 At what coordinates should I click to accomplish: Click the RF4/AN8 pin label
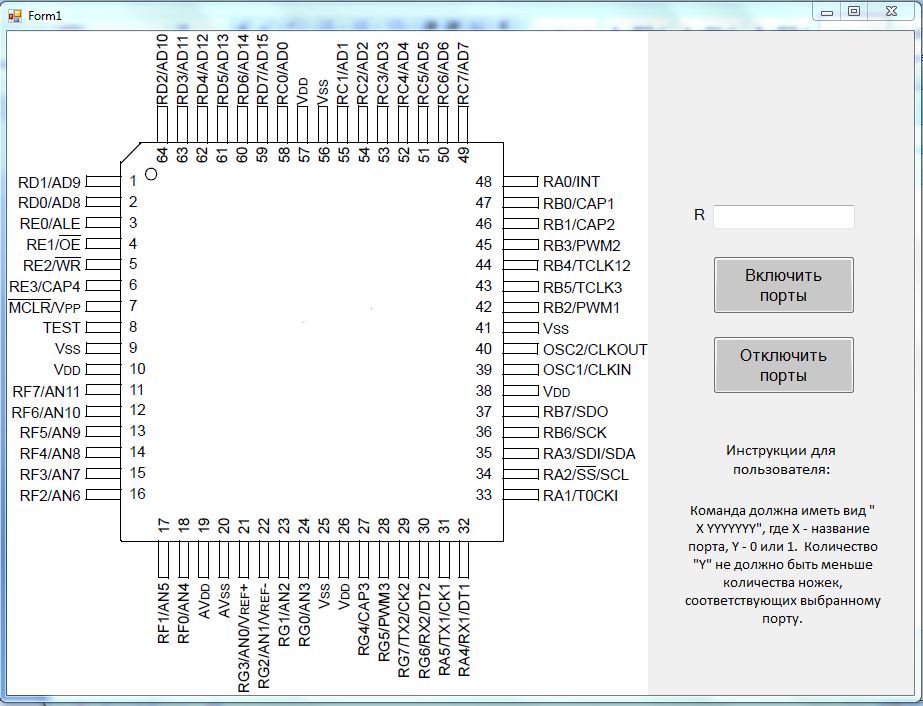point(50,454)
